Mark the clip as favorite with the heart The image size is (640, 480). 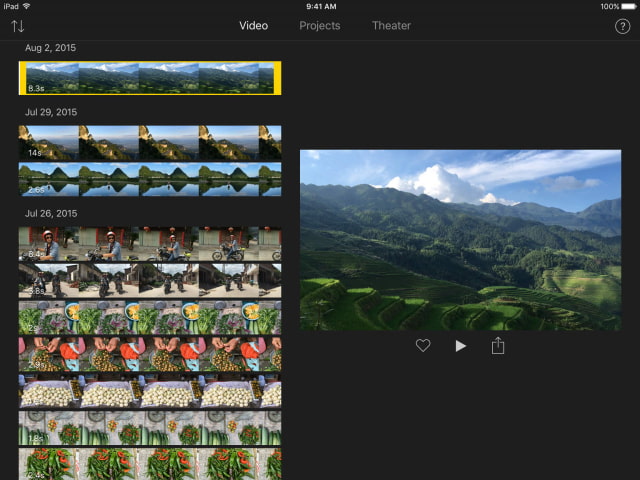click(x=423, y=346)
